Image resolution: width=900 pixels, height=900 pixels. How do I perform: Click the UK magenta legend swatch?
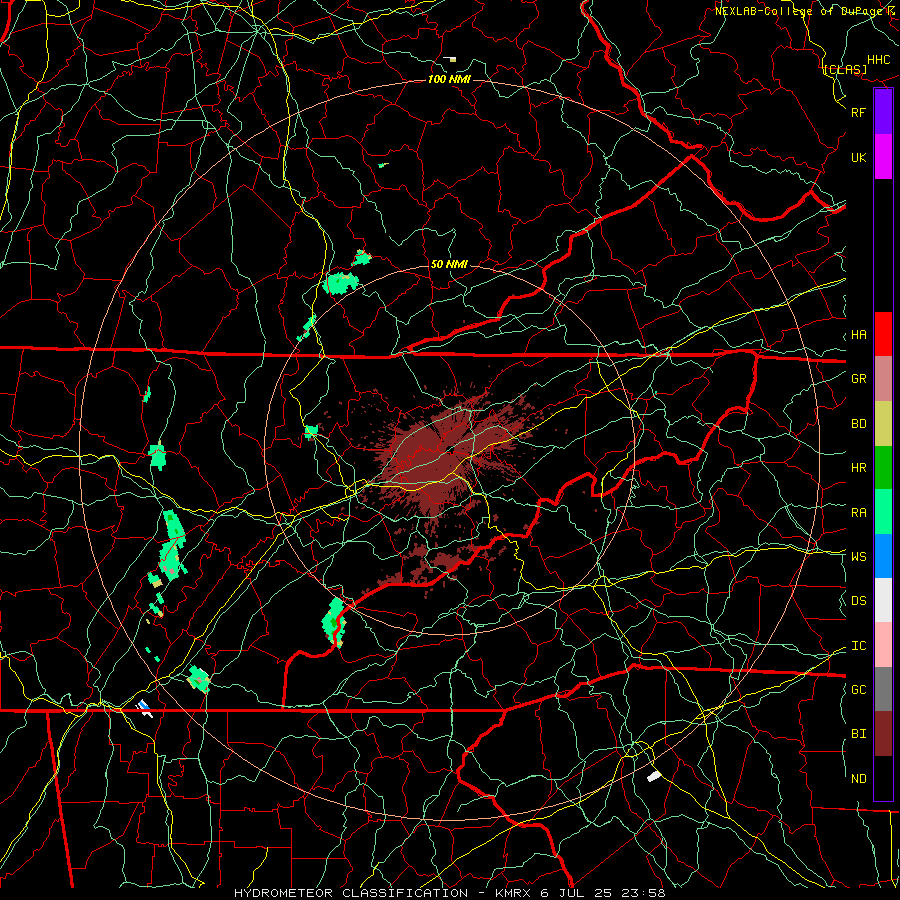pyautogui.click(x=883, y=157)
